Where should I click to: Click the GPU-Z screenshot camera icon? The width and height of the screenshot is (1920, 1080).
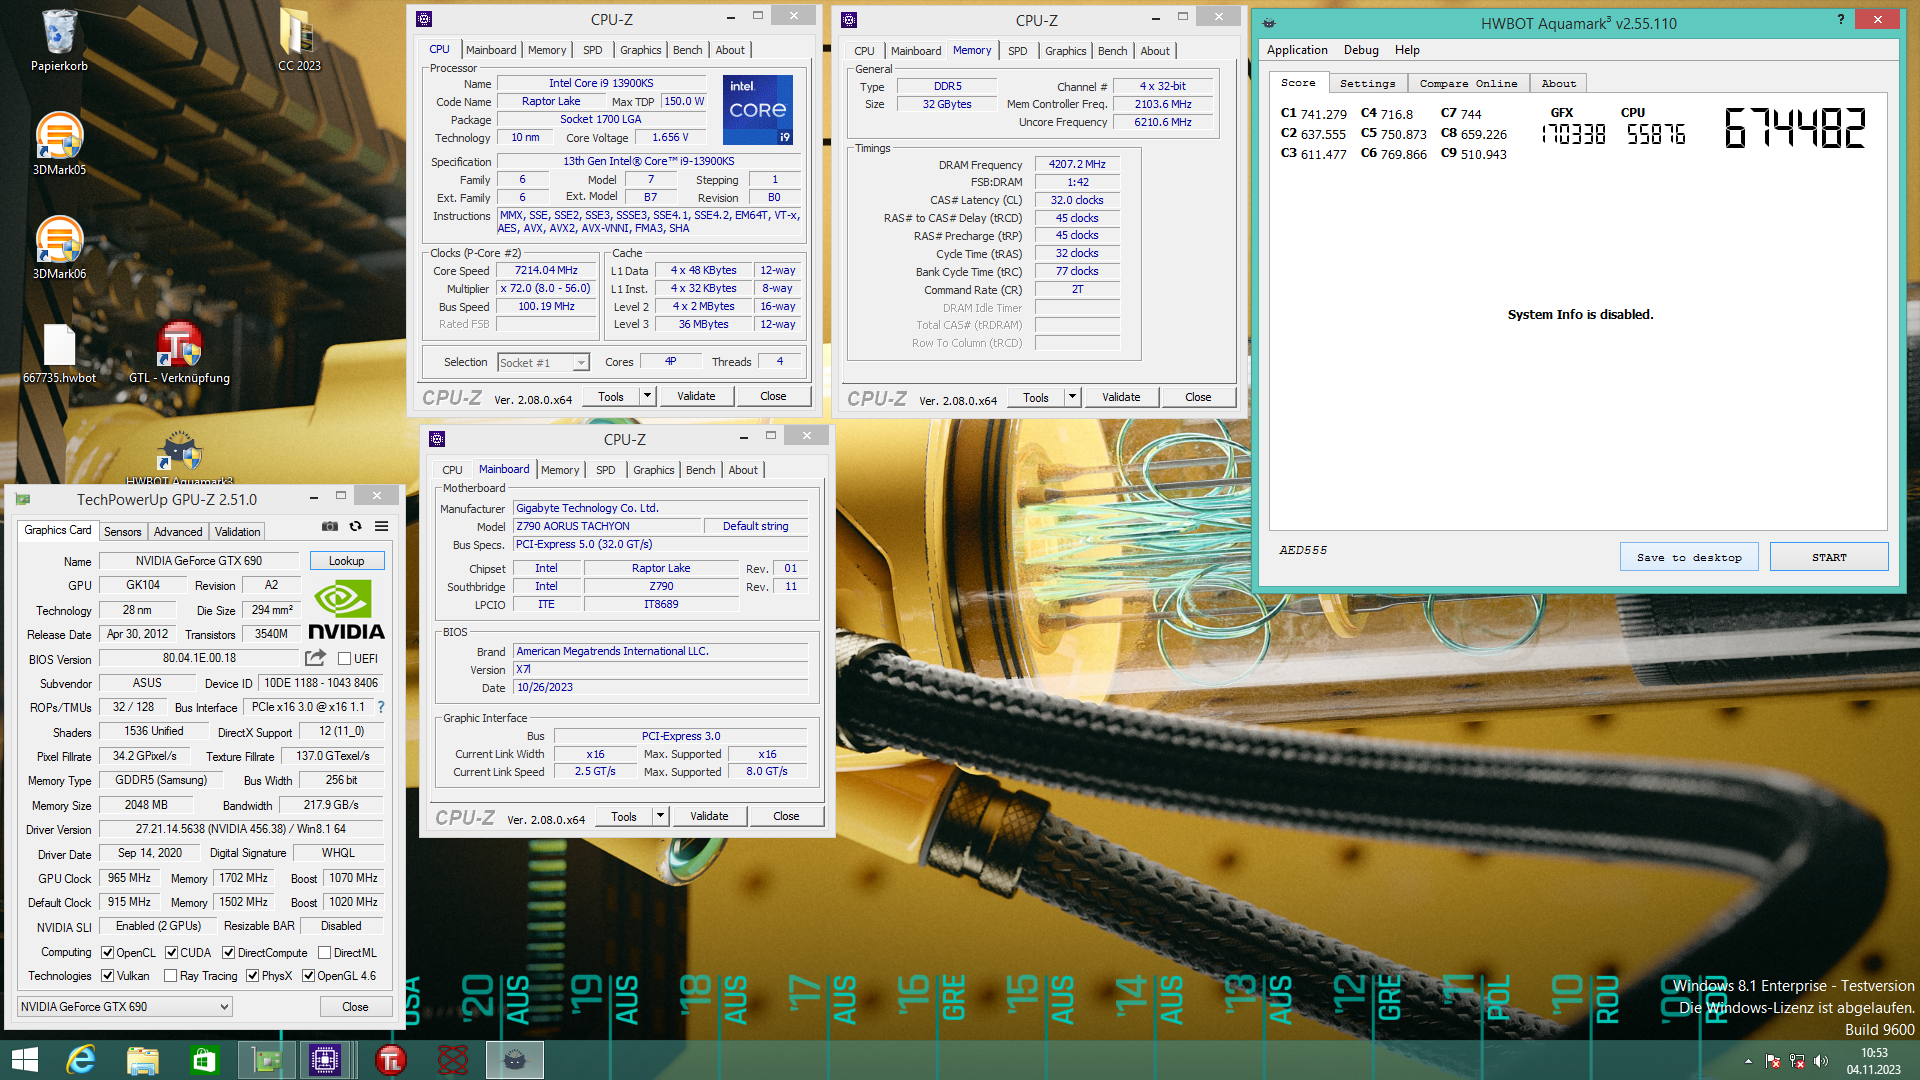330,526
